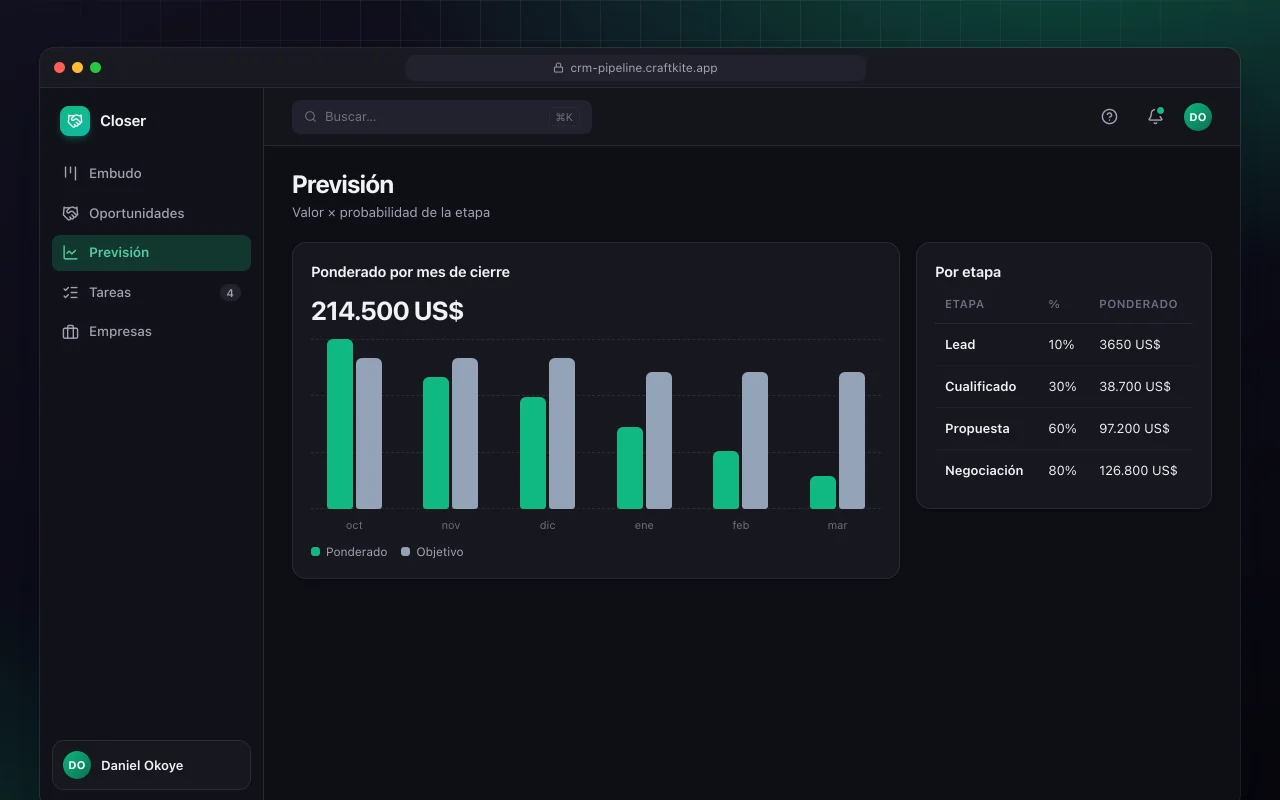Click the 97.200 US$ value
Viewport: 1280px width, 800px height.
click(1134, 428)
